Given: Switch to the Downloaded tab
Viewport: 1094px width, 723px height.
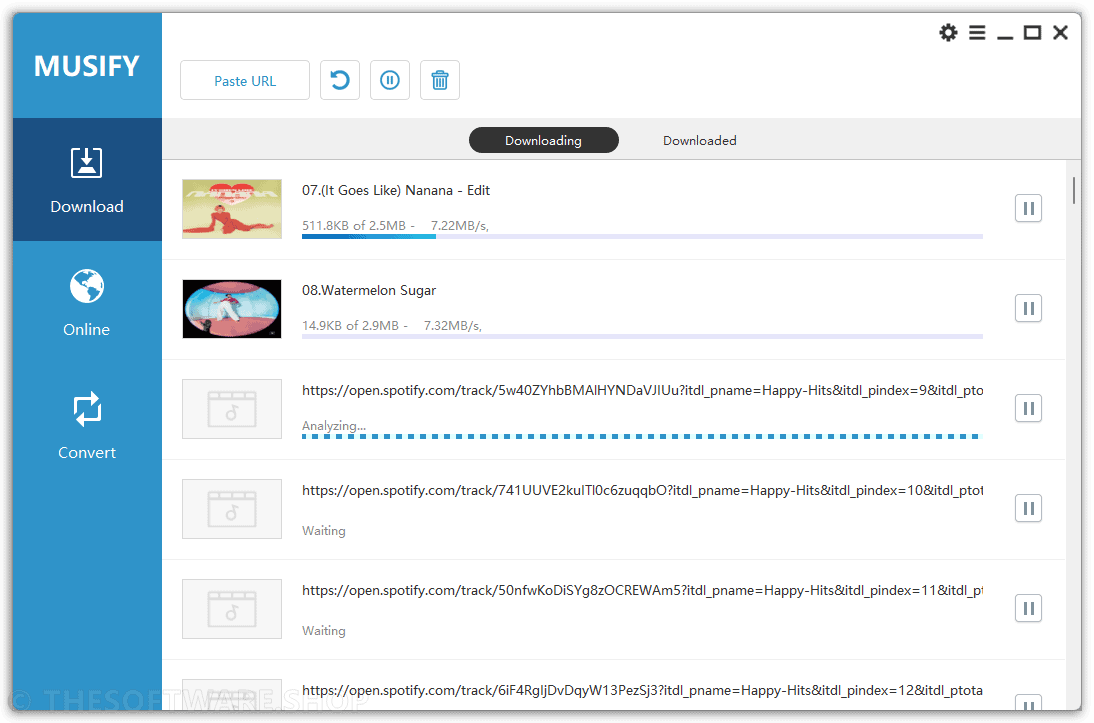Looking at the screenshot, I should coord(699,140).
